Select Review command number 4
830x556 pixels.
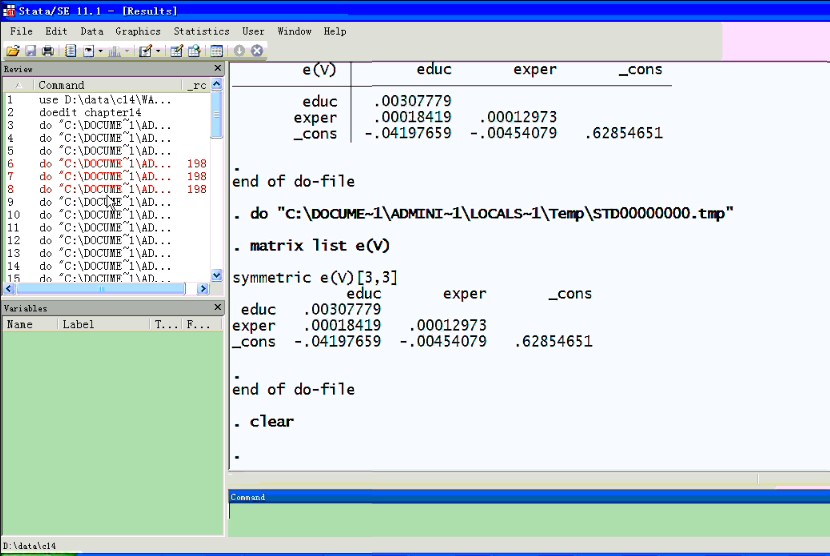(106, 138)
